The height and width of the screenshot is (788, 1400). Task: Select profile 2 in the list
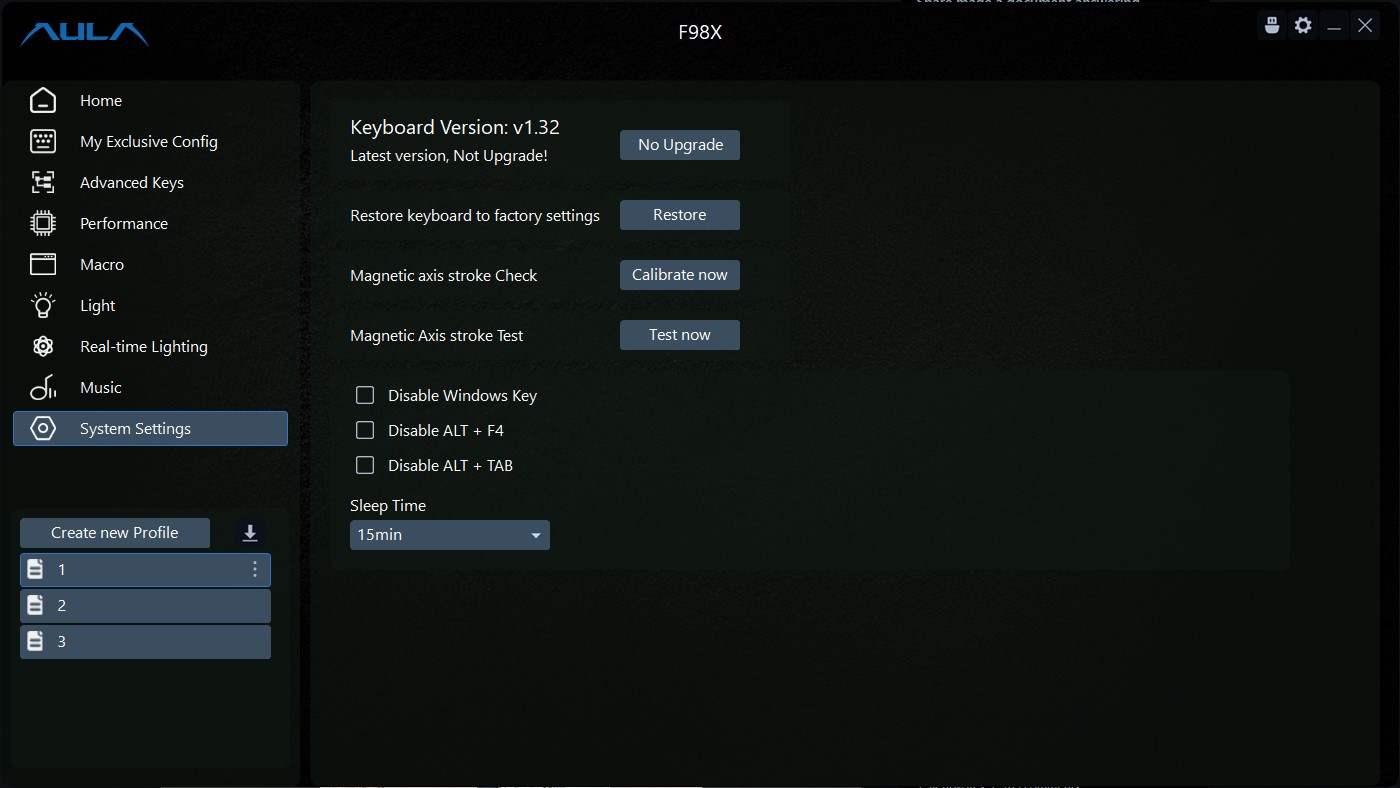[x=145, y=606]
